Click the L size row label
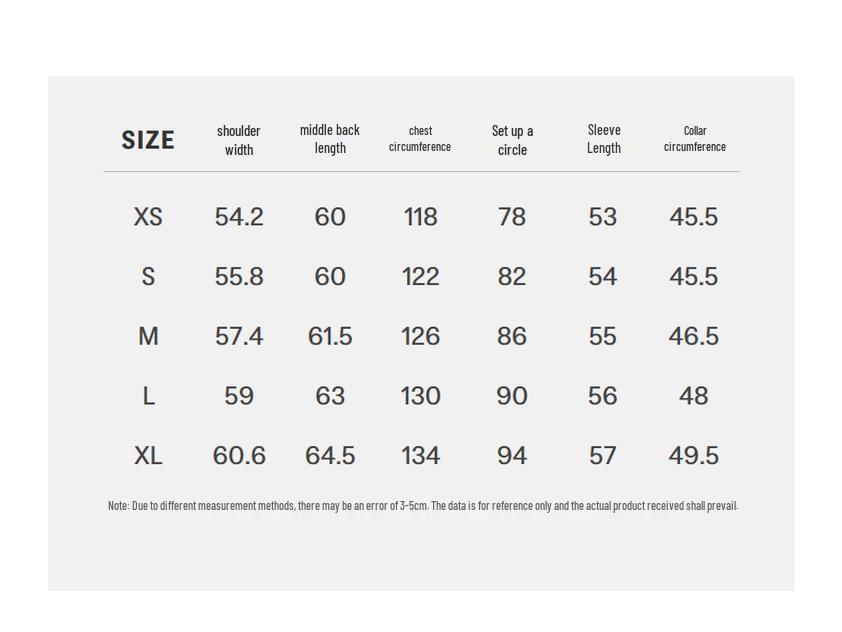The width and height of the screenshot is (842, 632). point(148,397)
